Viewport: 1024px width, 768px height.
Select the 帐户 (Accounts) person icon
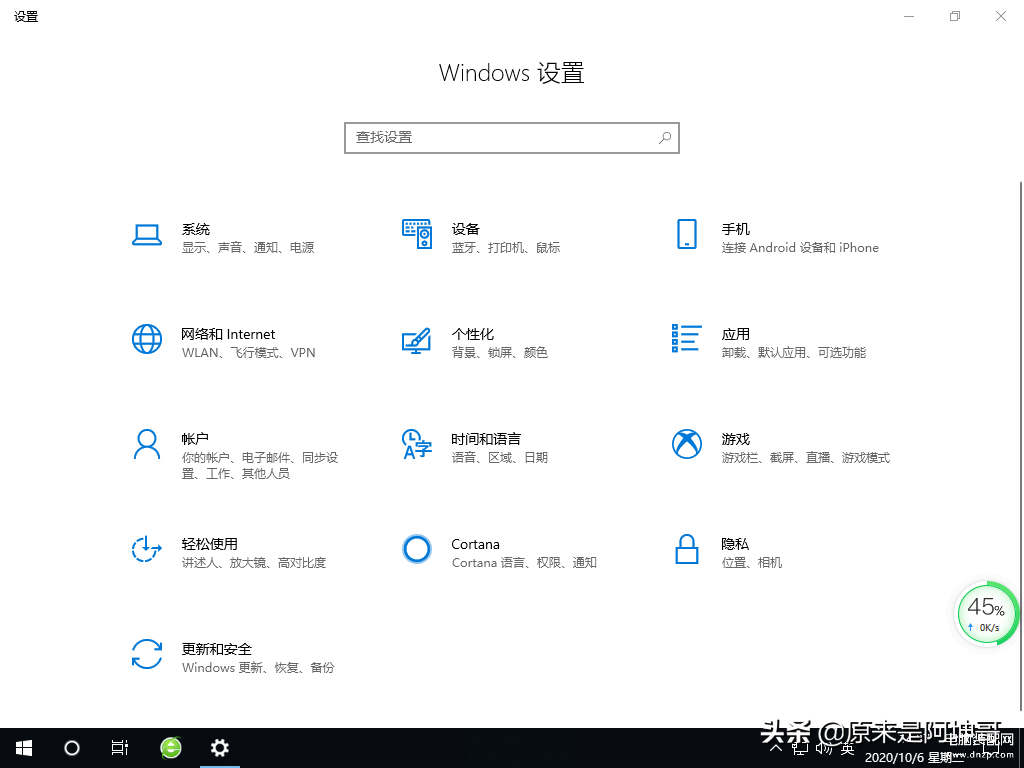(147, 444)
